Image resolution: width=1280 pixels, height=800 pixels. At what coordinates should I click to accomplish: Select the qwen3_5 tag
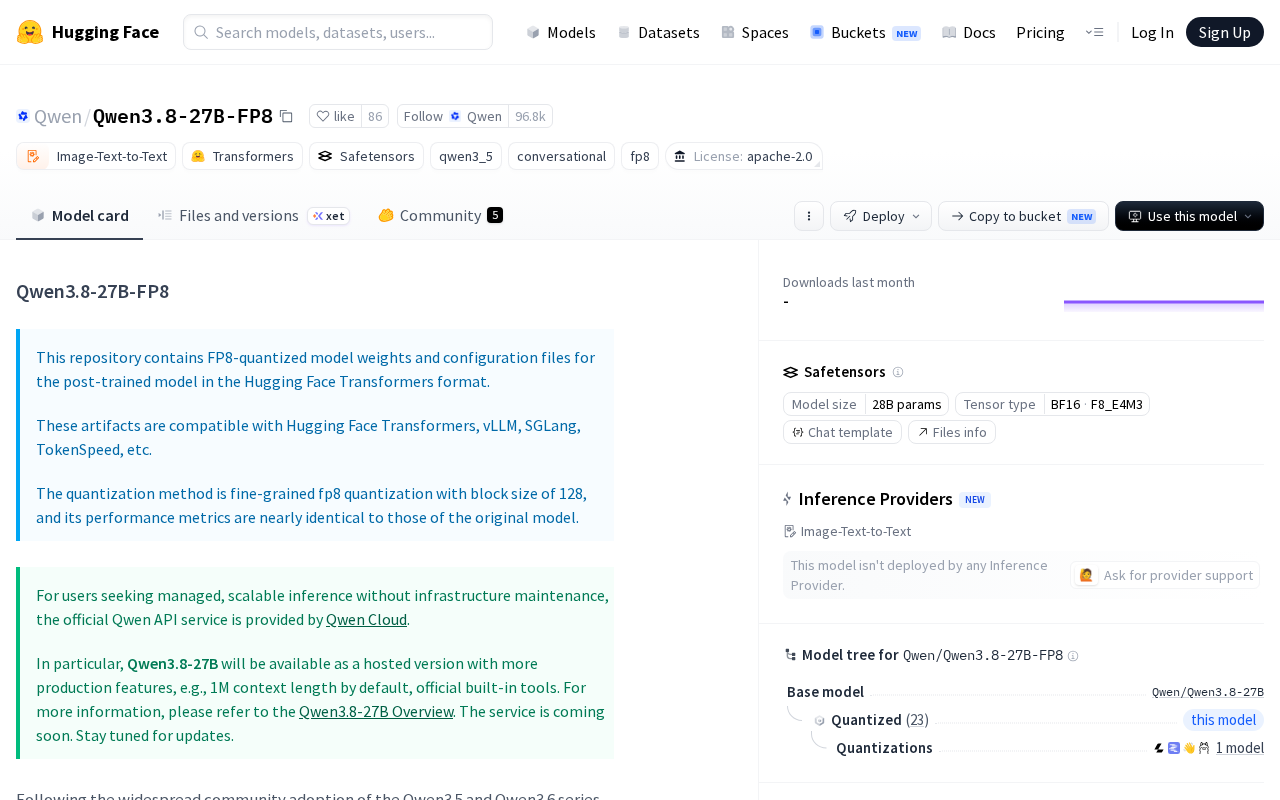pyautogui.click(x=466, y=156)
